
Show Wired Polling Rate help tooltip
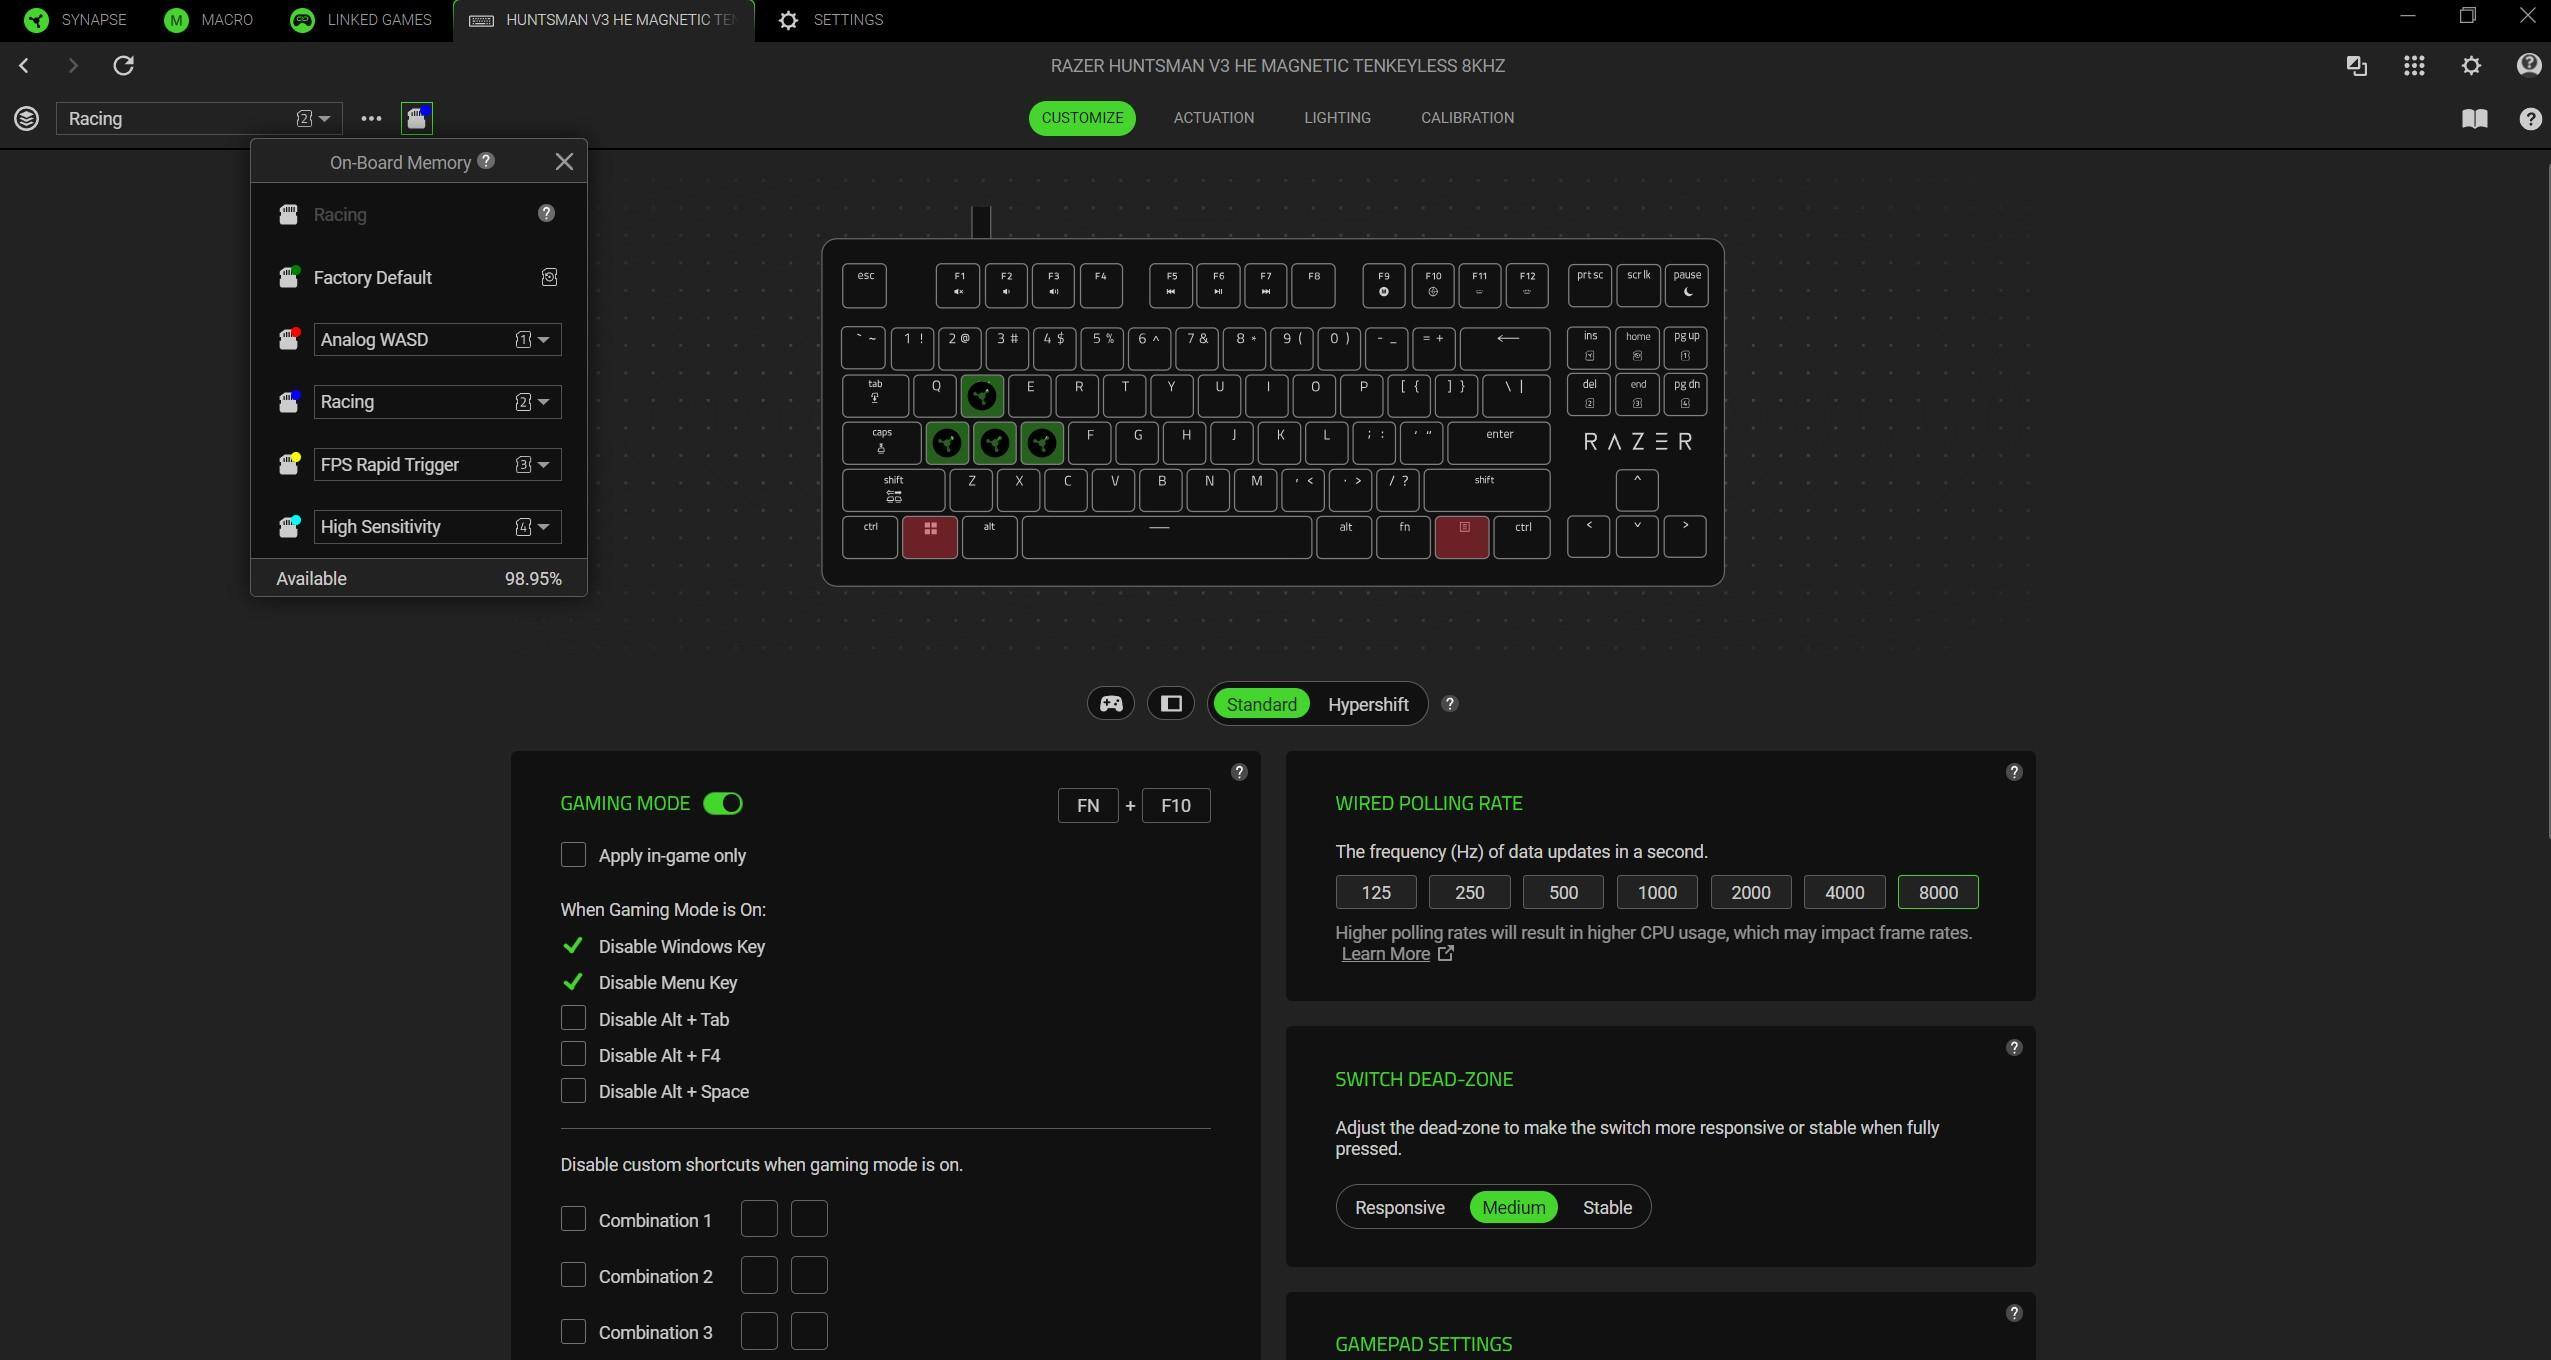tap(2014, 772)
